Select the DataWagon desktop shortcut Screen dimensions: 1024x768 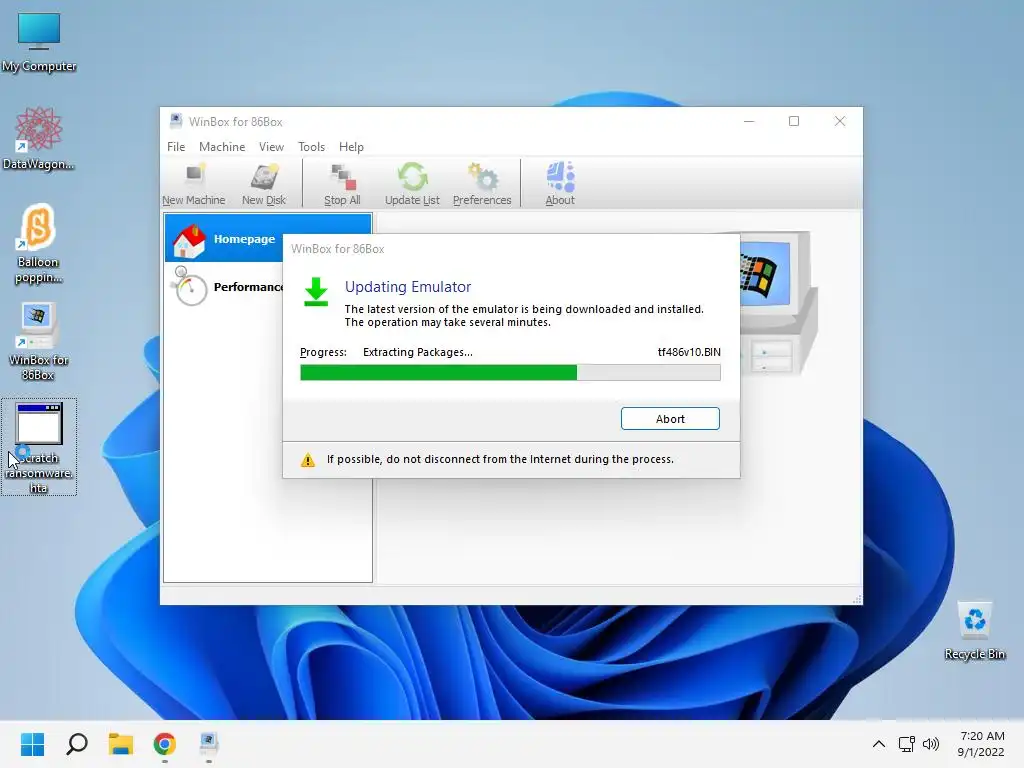click(39, 138)
